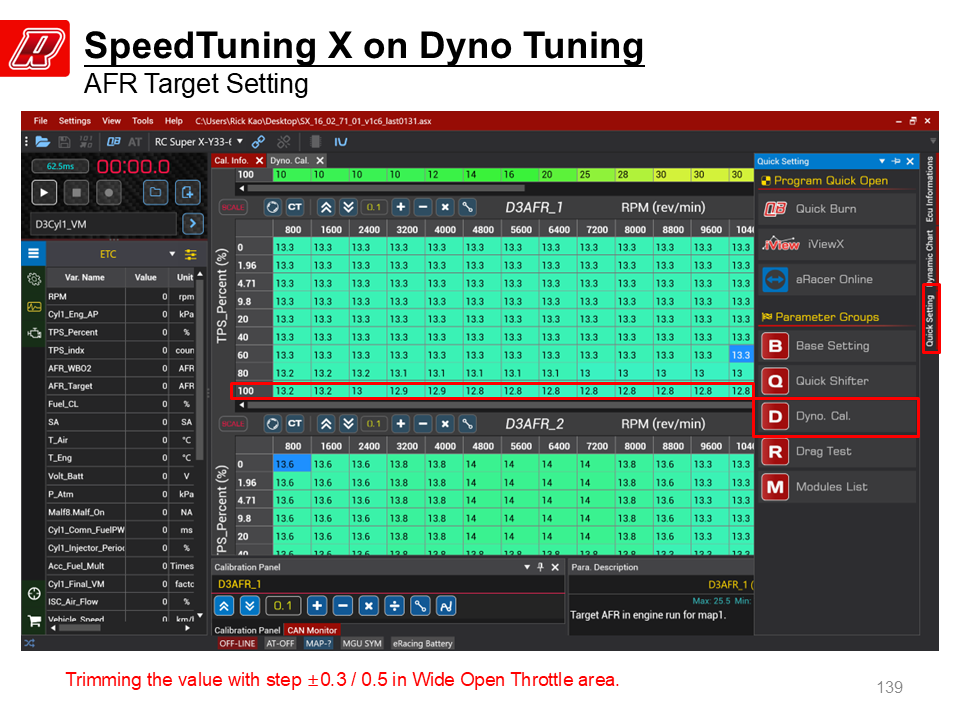Click the 0.1 step field in D3AFR_1 toolbar
Viewport: 960px width, 720px height.
coord(373,207)
